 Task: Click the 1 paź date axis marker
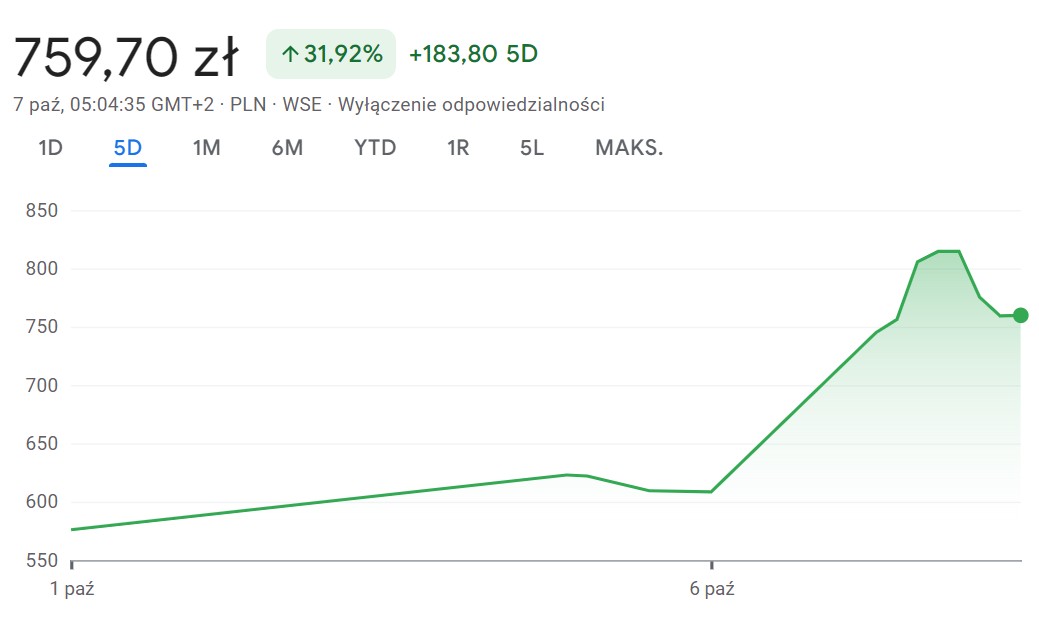point(72,589)
